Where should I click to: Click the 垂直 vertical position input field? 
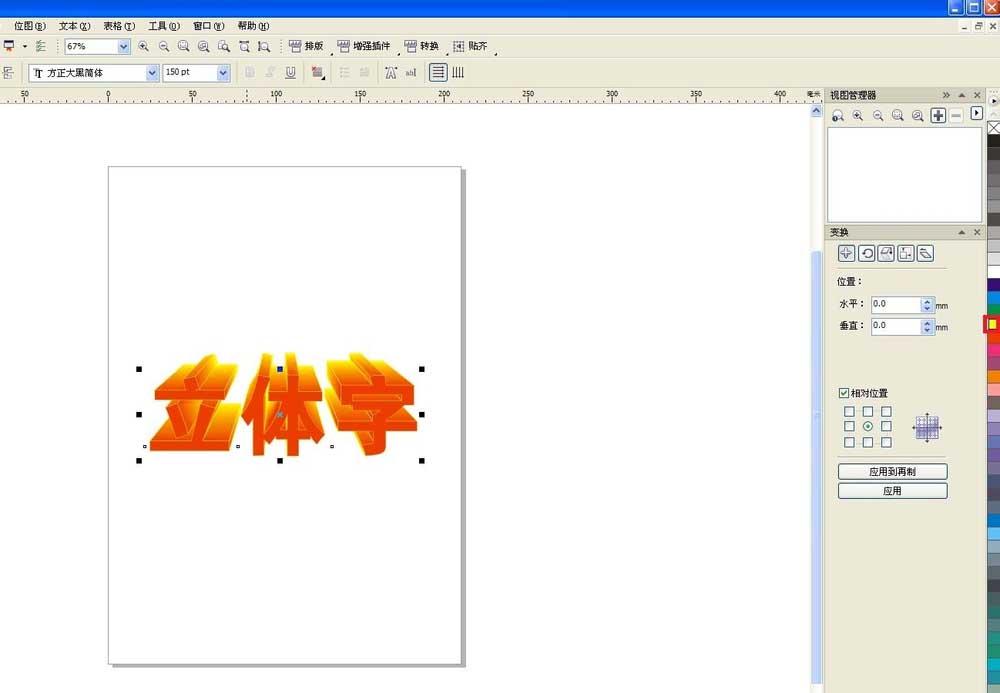[896, 326]
